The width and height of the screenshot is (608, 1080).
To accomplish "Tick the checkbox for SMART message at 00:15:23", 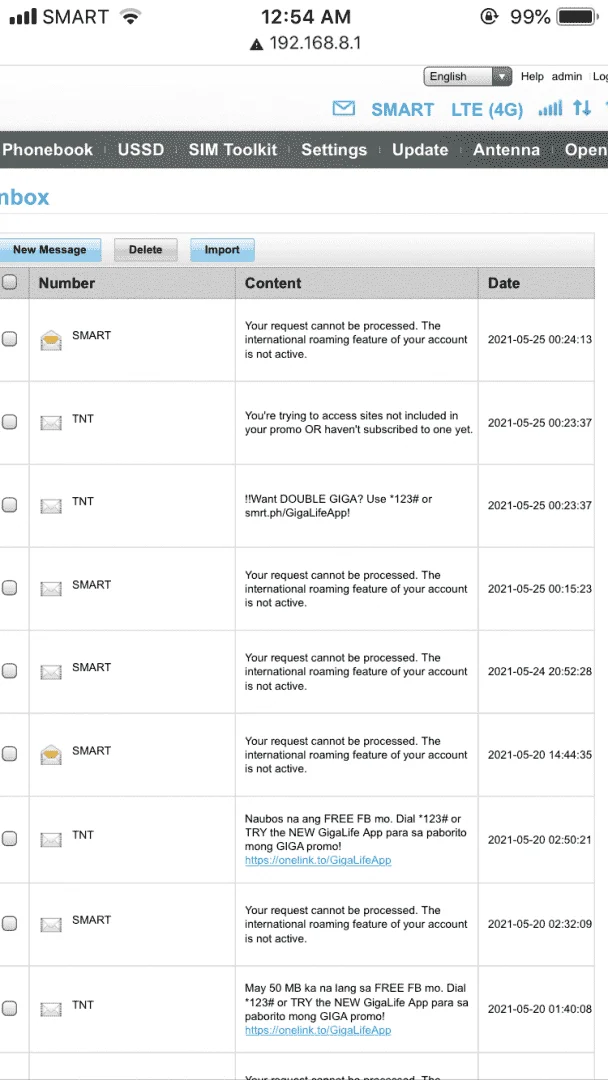I will point(9,588).
